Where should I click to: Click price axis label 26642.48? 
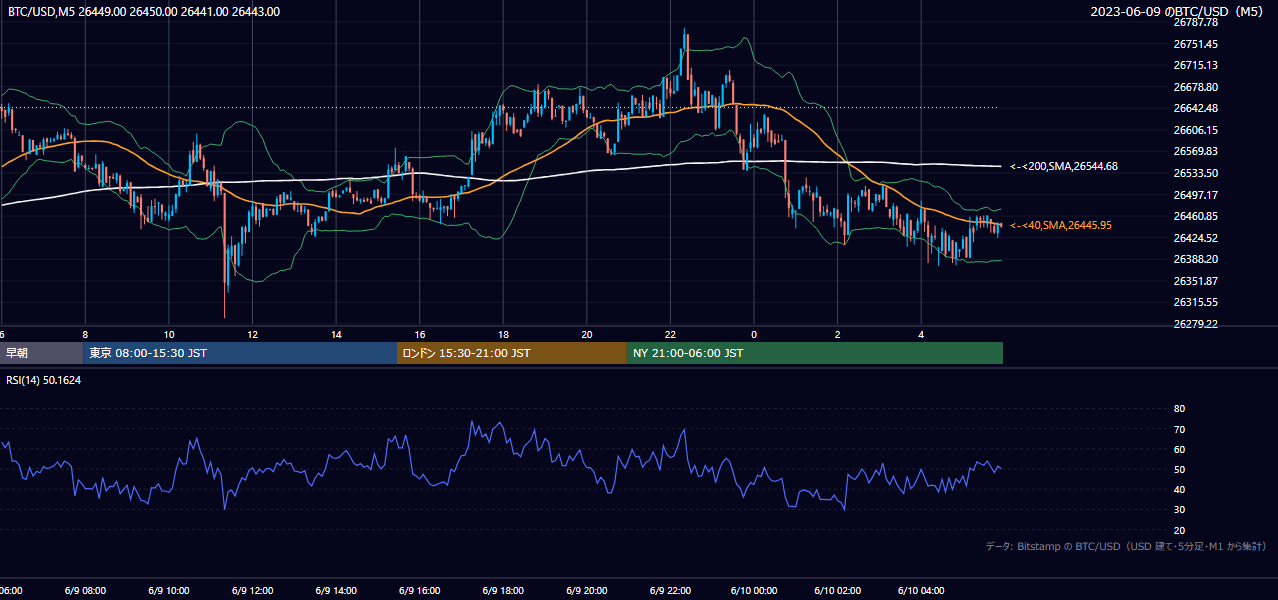click(1195, 108)
